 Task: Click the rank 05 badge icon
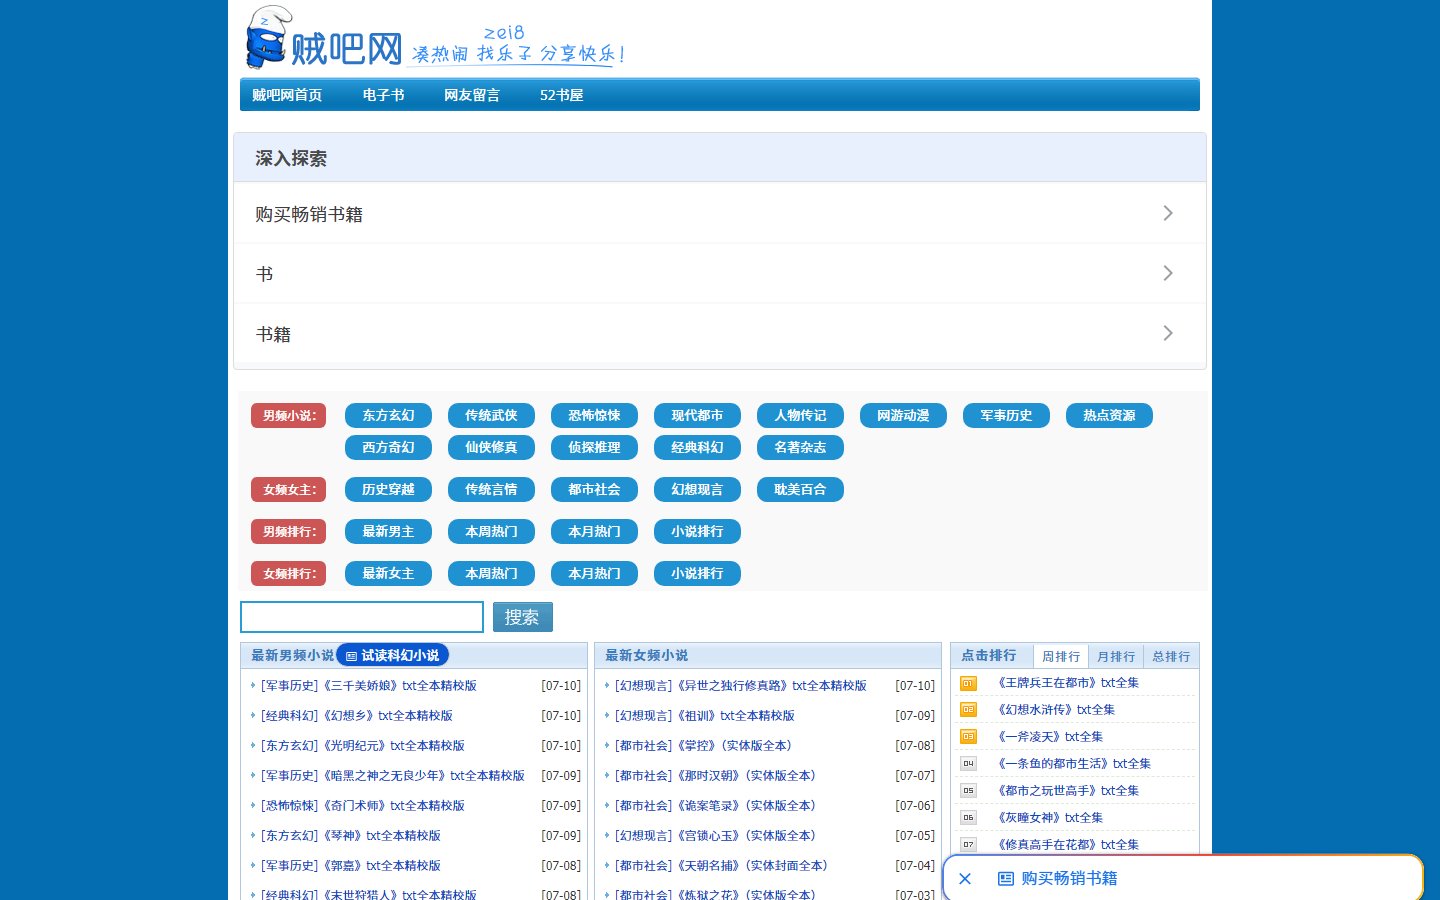click(x=968, y=791)
